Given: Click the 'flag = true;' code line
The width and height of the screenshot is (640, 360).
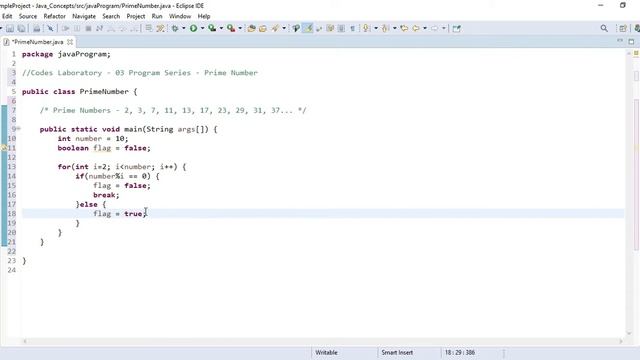Looking at the screenshot, I should (x=119, y=213).
